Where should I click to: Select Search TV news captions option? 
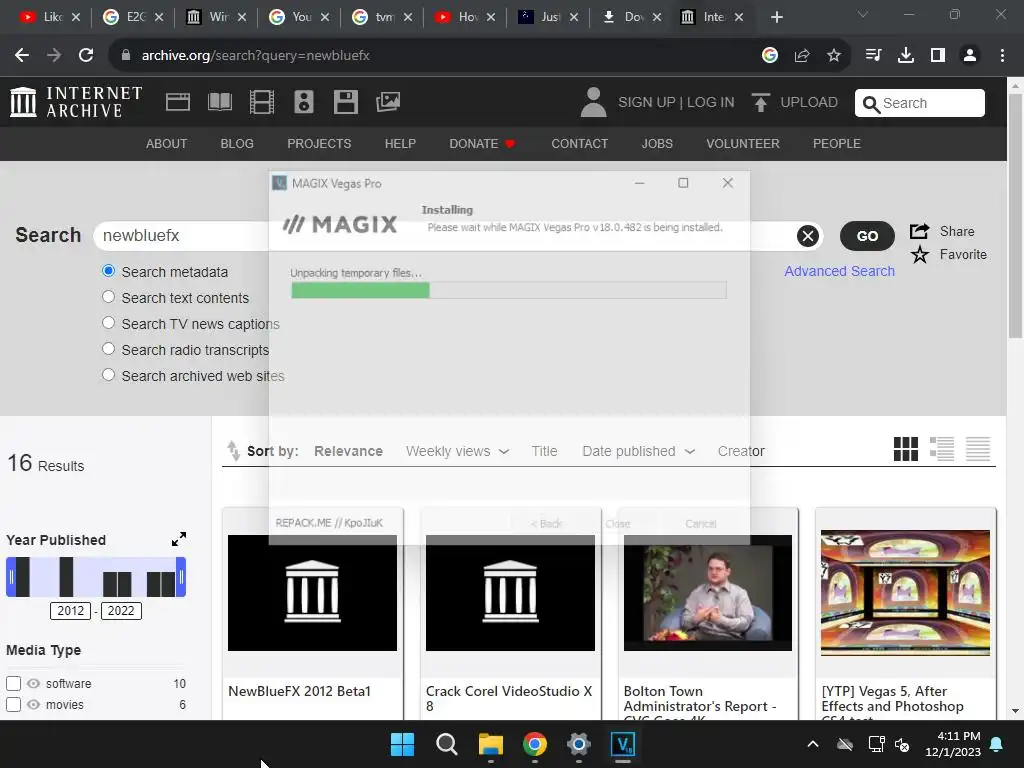(108, 323)
